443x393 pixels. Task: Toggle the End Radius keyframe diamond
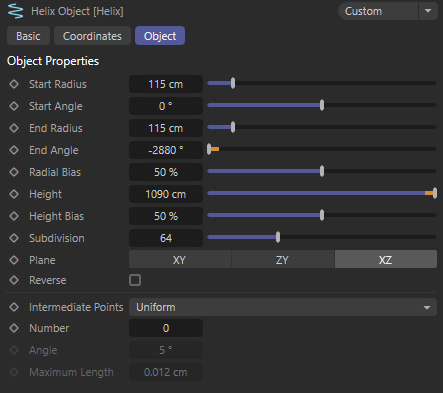(x=14, y=128)
